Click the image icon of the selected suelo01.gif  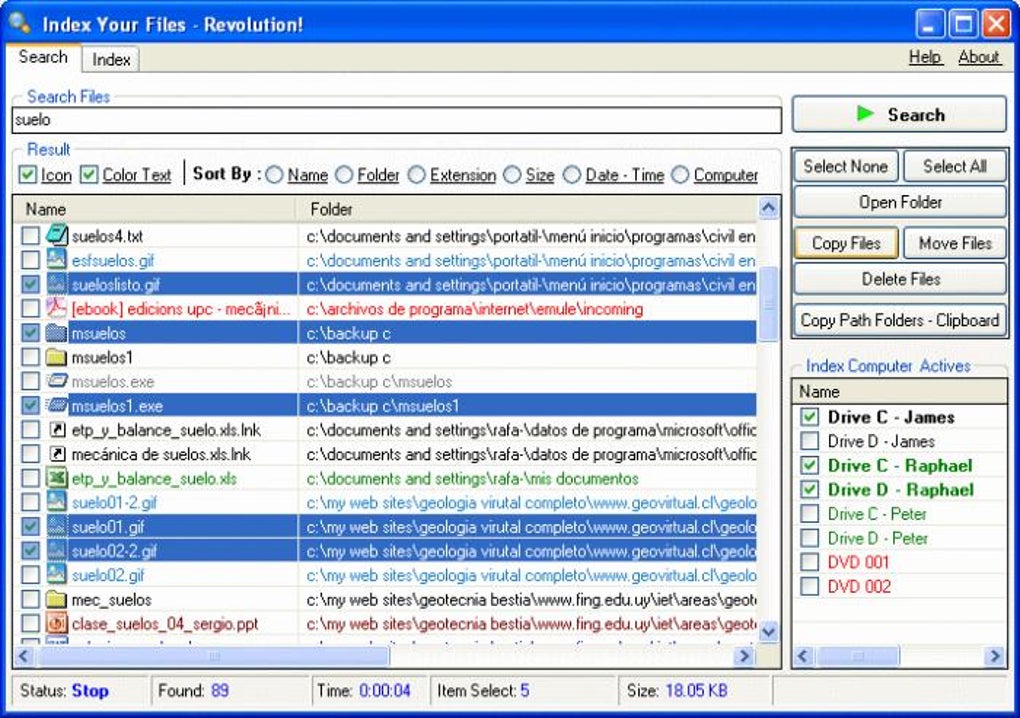57,526
